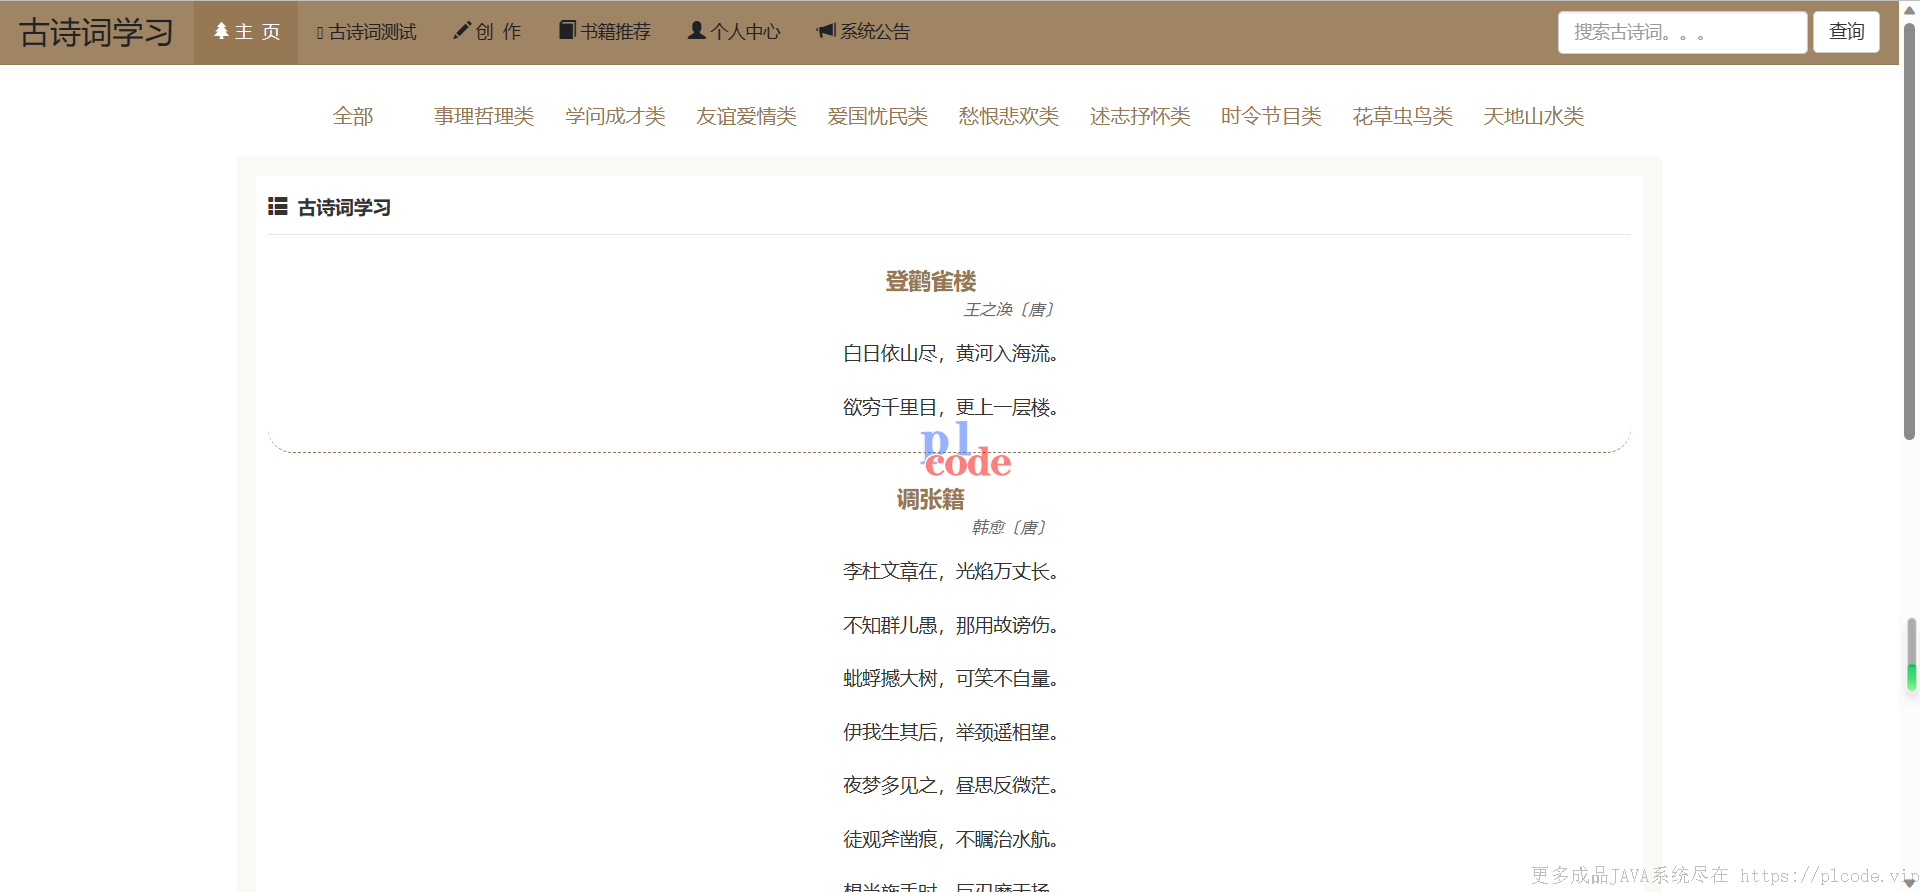Click the scrollbar down arrow
The height and width of the screenshot is (892, 1920).
click(1909, 883)
